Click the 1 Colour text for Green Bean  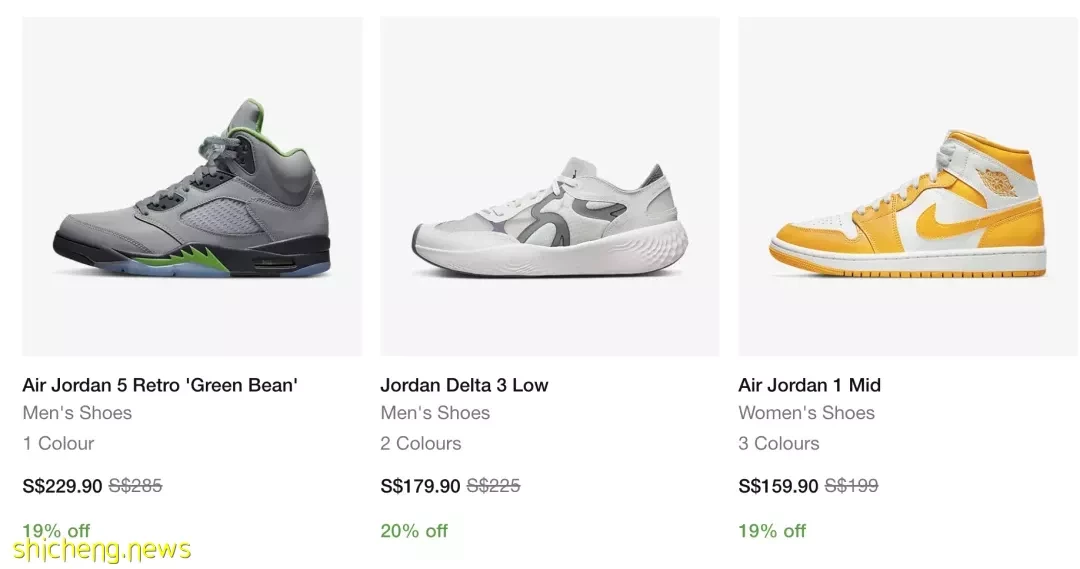(58, 443)
